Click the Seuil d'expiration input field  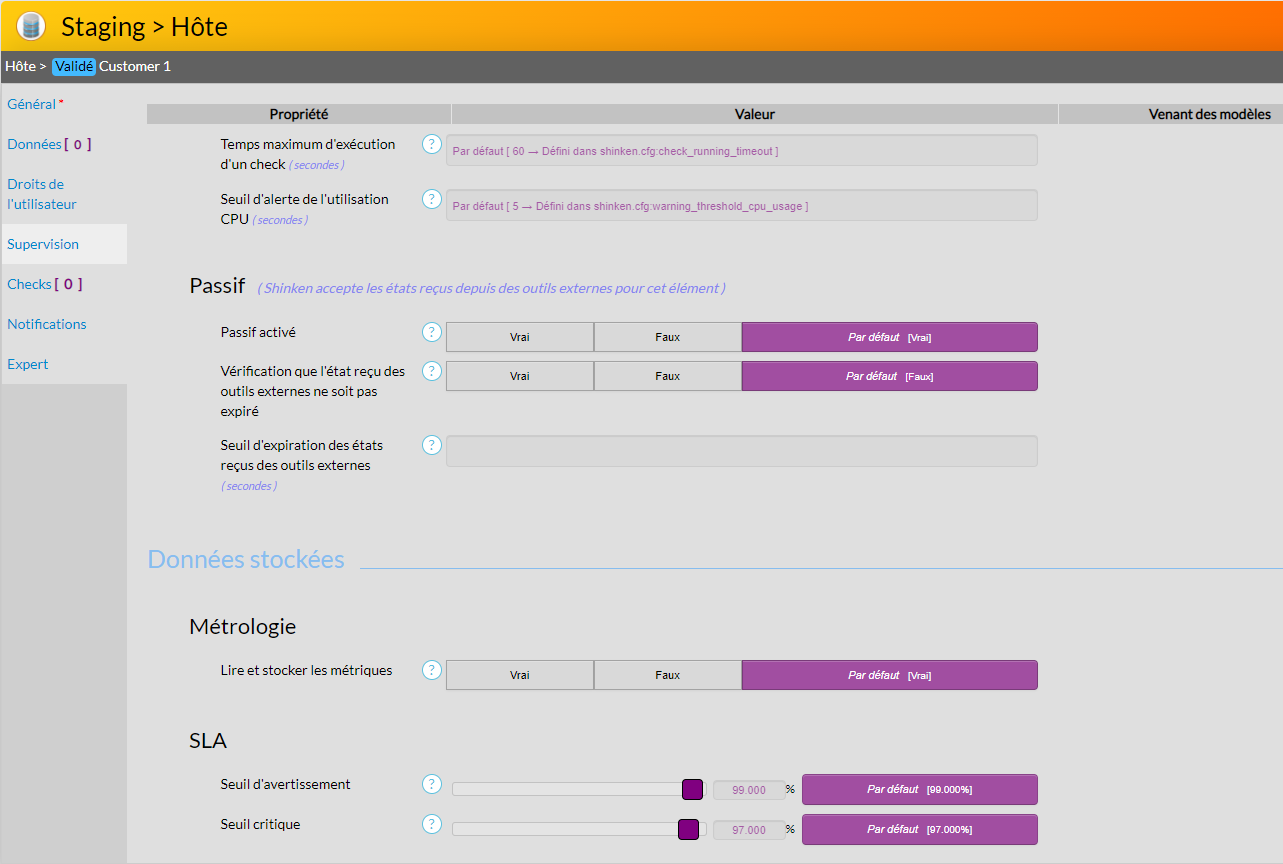(741, 451)
